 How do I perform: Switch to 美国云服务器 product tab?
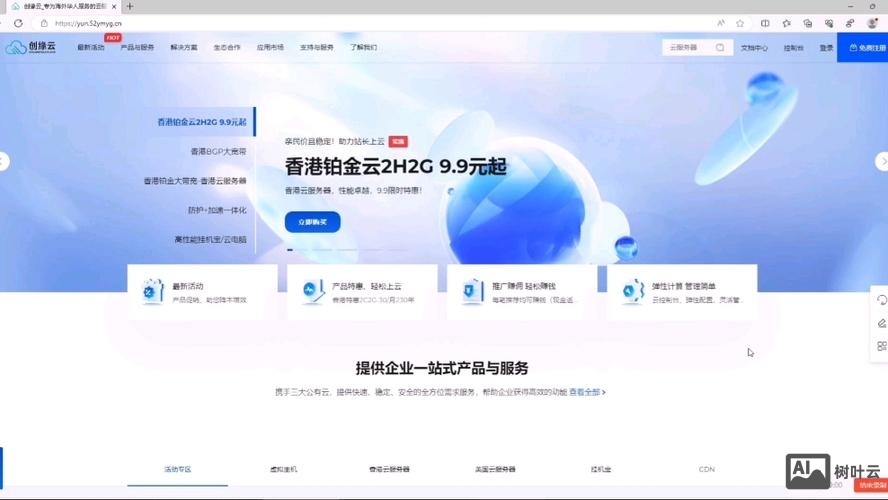point(495,469)
